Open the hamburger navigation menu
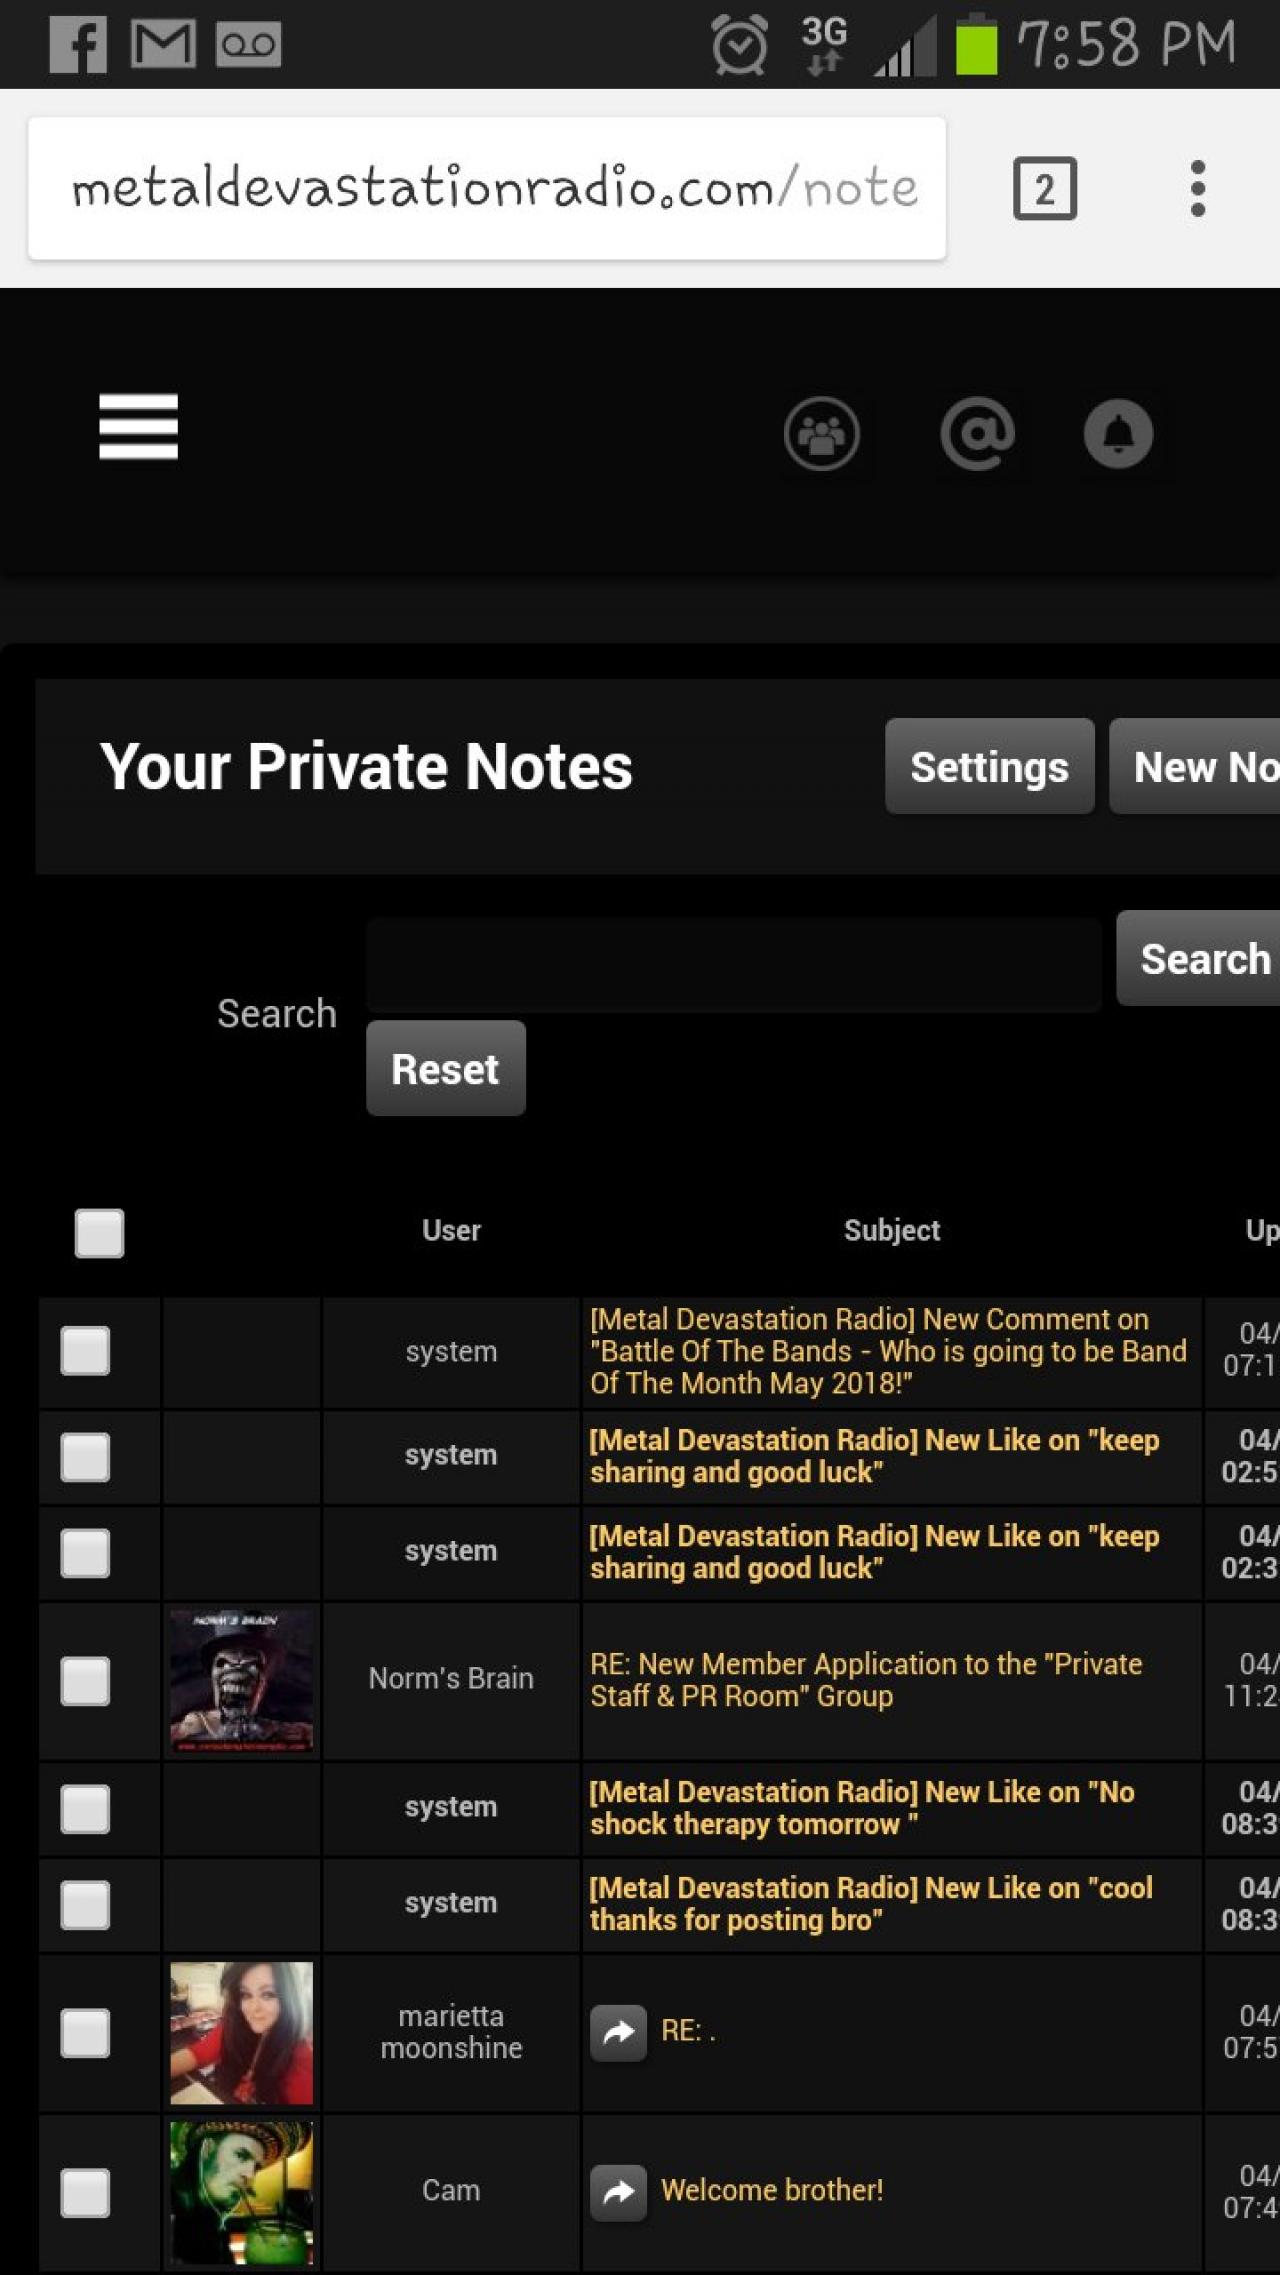 (138, 427)
